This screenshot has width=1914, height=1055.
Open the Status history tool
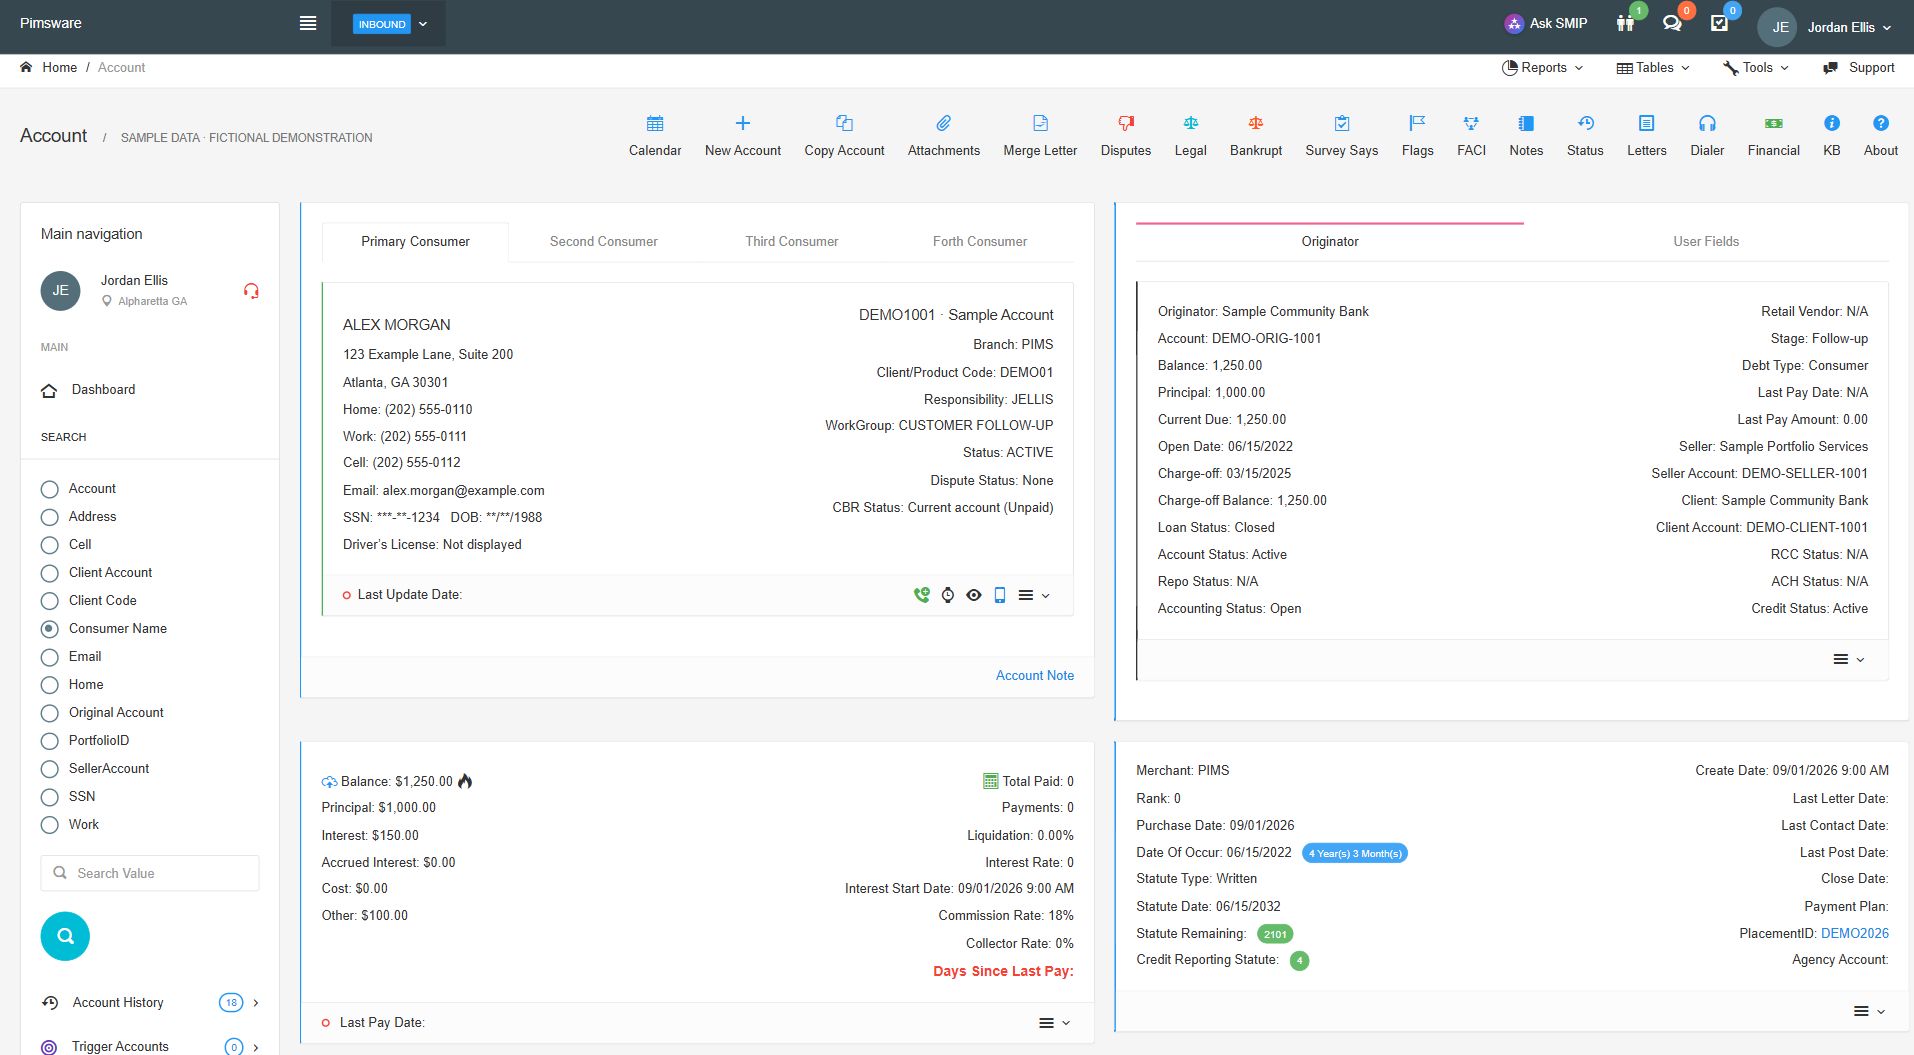1585,136
